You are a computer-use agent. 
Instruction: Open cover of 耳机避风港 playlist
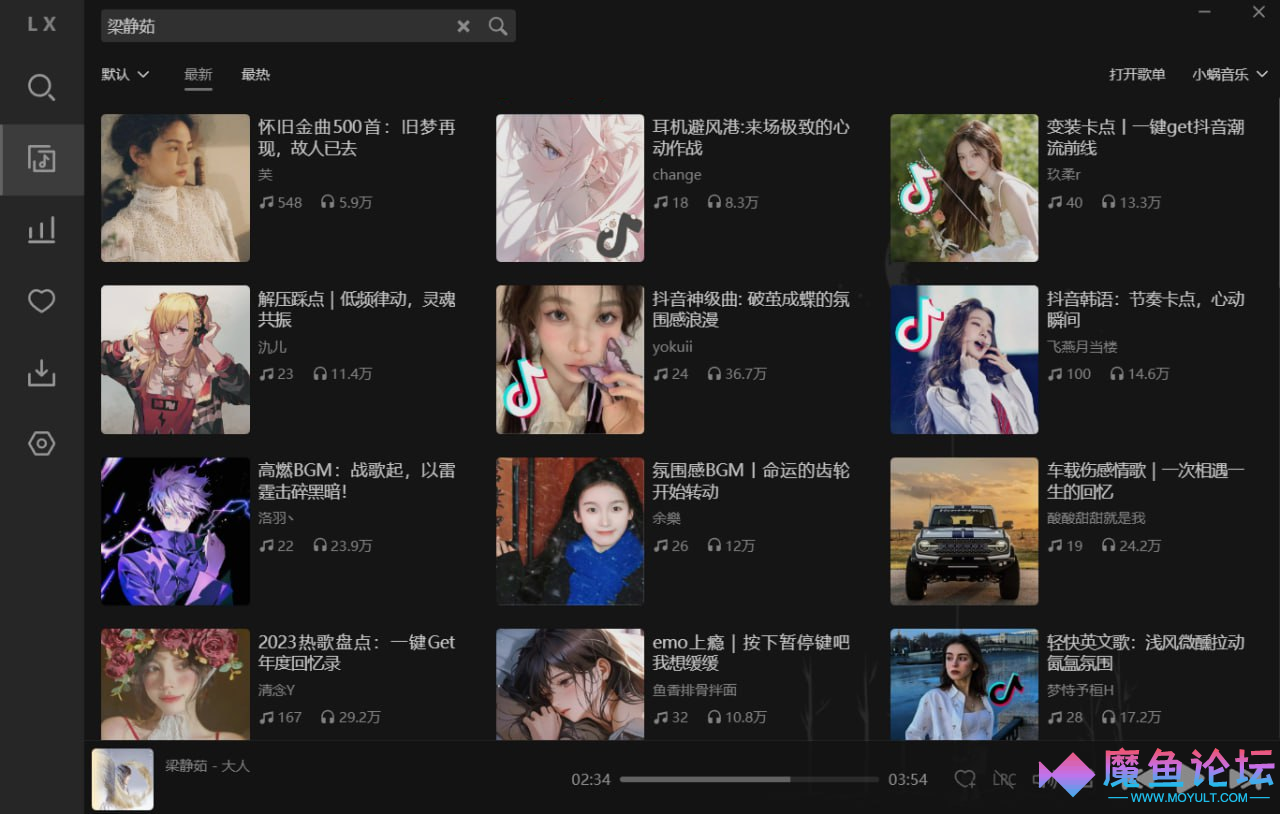click(570, 188)
